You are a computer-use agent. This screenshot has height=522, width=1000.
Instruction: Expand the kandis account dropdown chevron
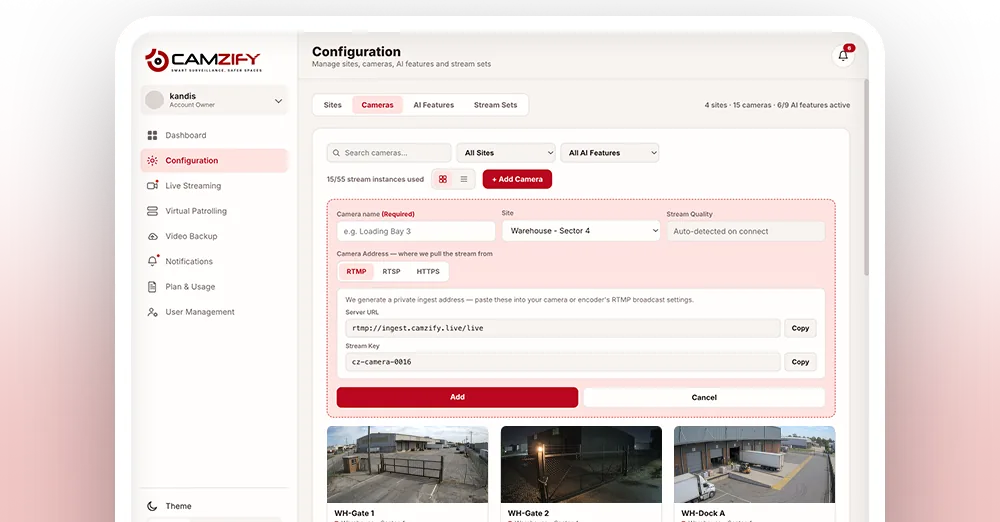[x=278, y=101]
